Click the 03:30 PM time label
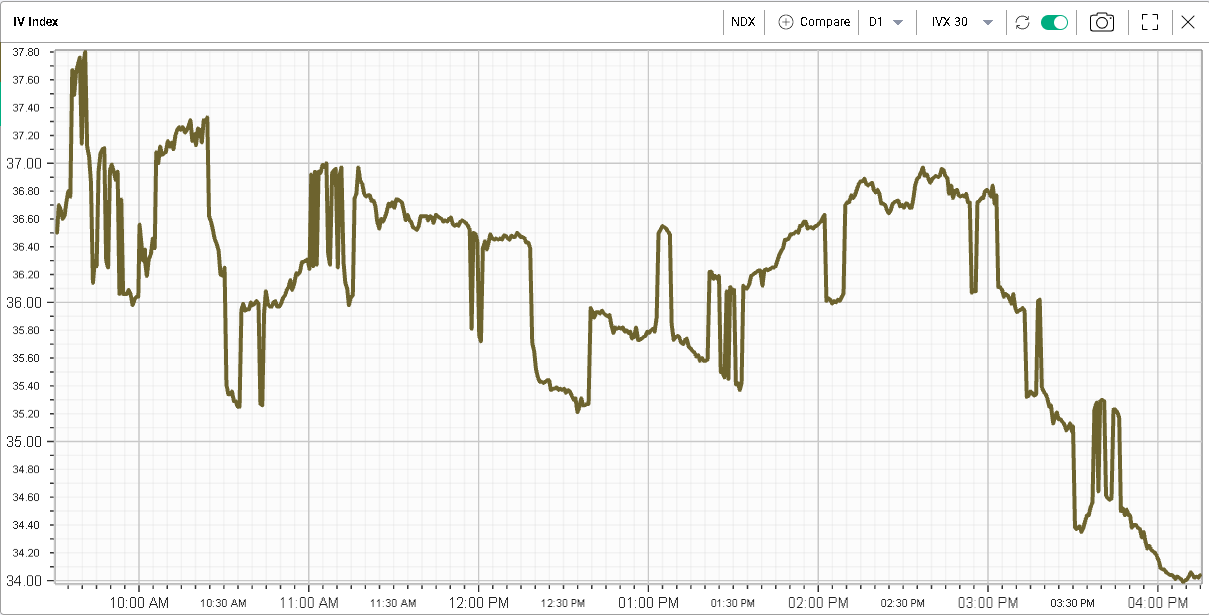Viewport: 1213px width, 615px height. click(1073, 603)
